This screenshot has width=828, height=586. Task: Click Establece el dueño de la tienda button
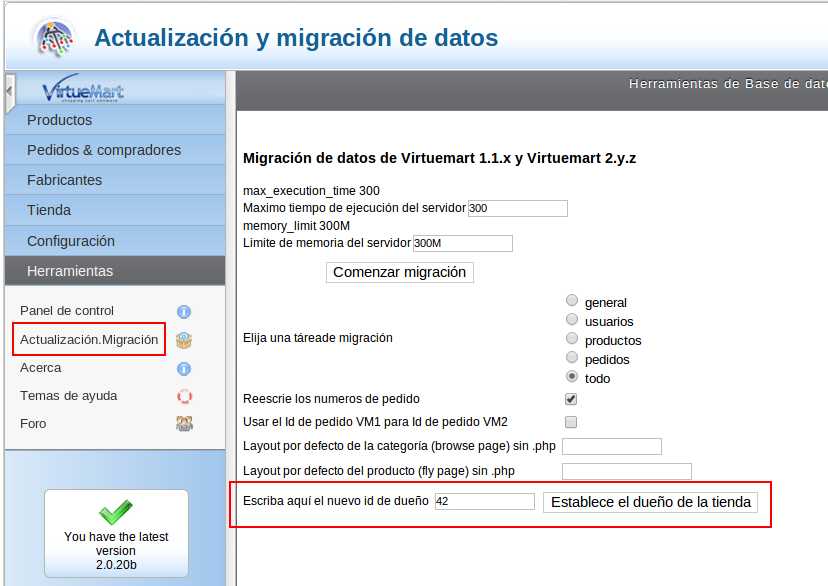click(651, 502)
